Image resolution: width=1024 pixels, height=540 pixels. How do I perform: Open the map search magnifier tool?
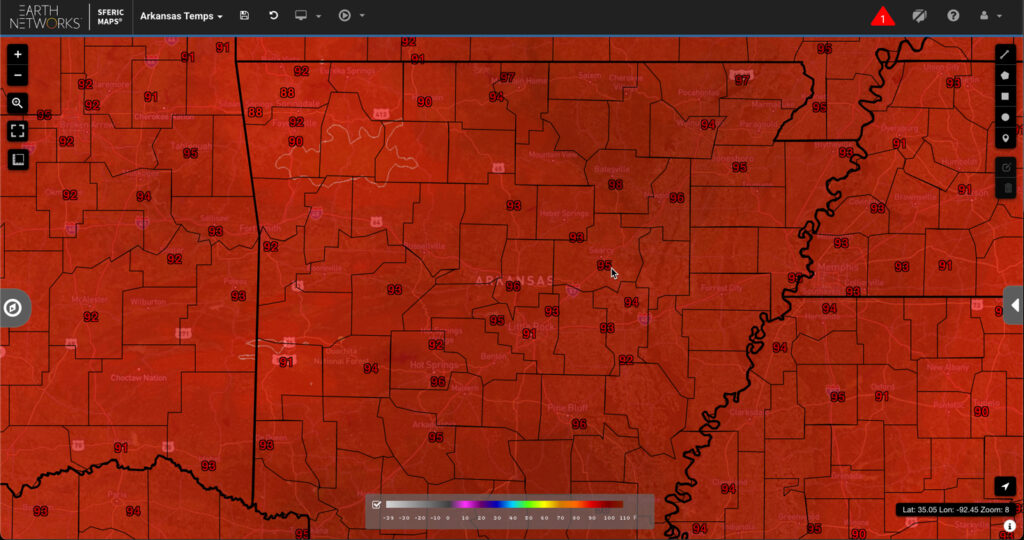point(18,103)
